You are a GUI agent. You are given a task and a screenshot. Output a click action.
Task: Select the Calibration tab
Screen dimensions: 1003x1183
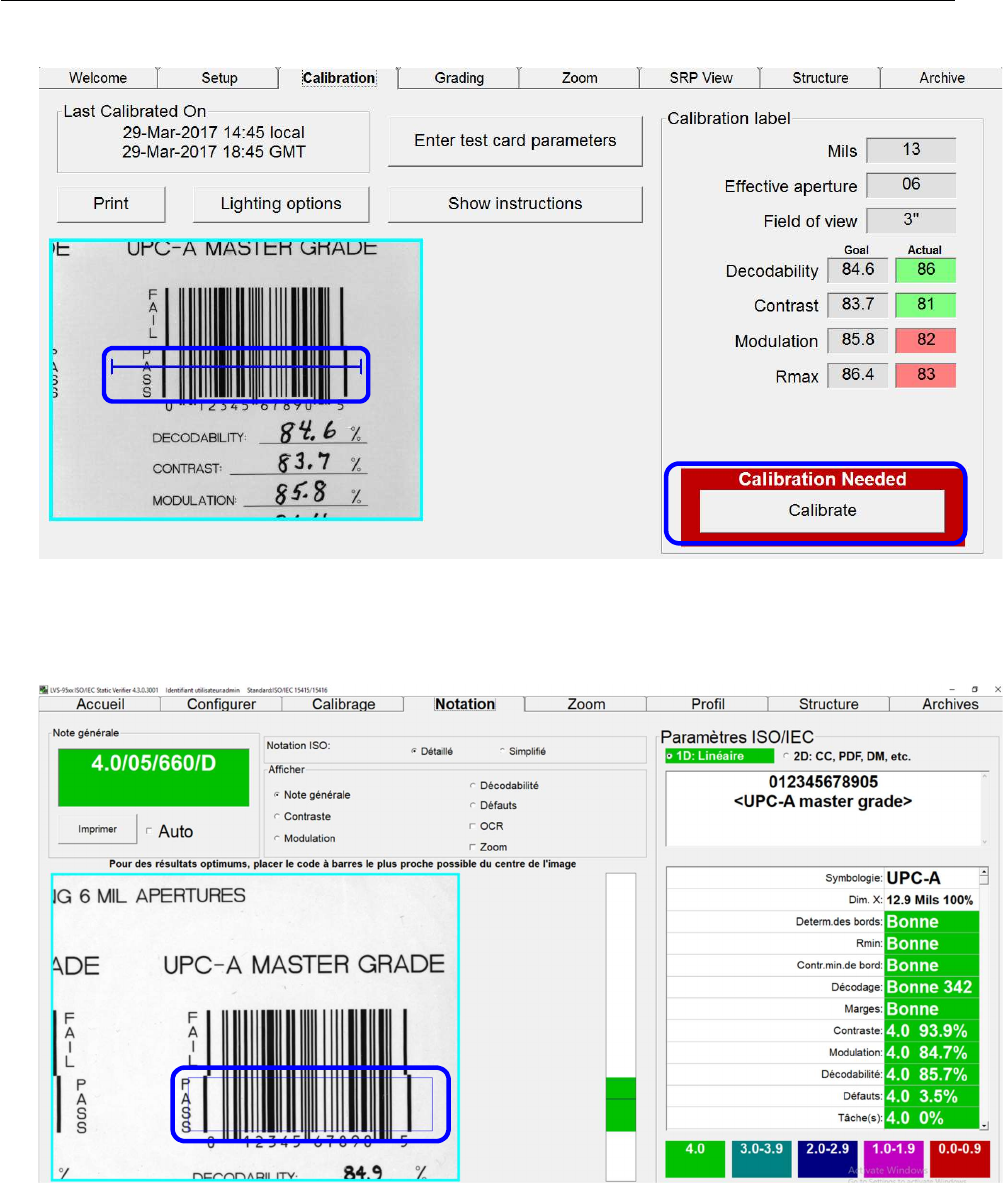[338, 78]
